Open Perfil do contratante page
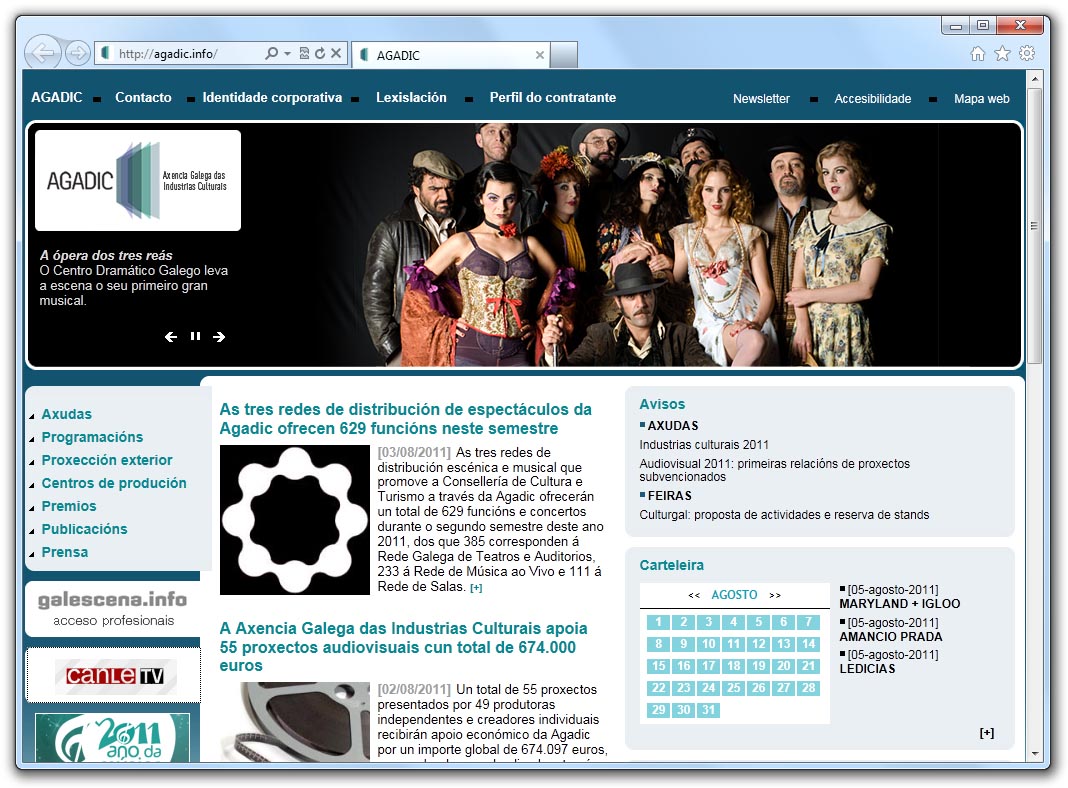Viewport: 1068px width, 788px height. 552,97
